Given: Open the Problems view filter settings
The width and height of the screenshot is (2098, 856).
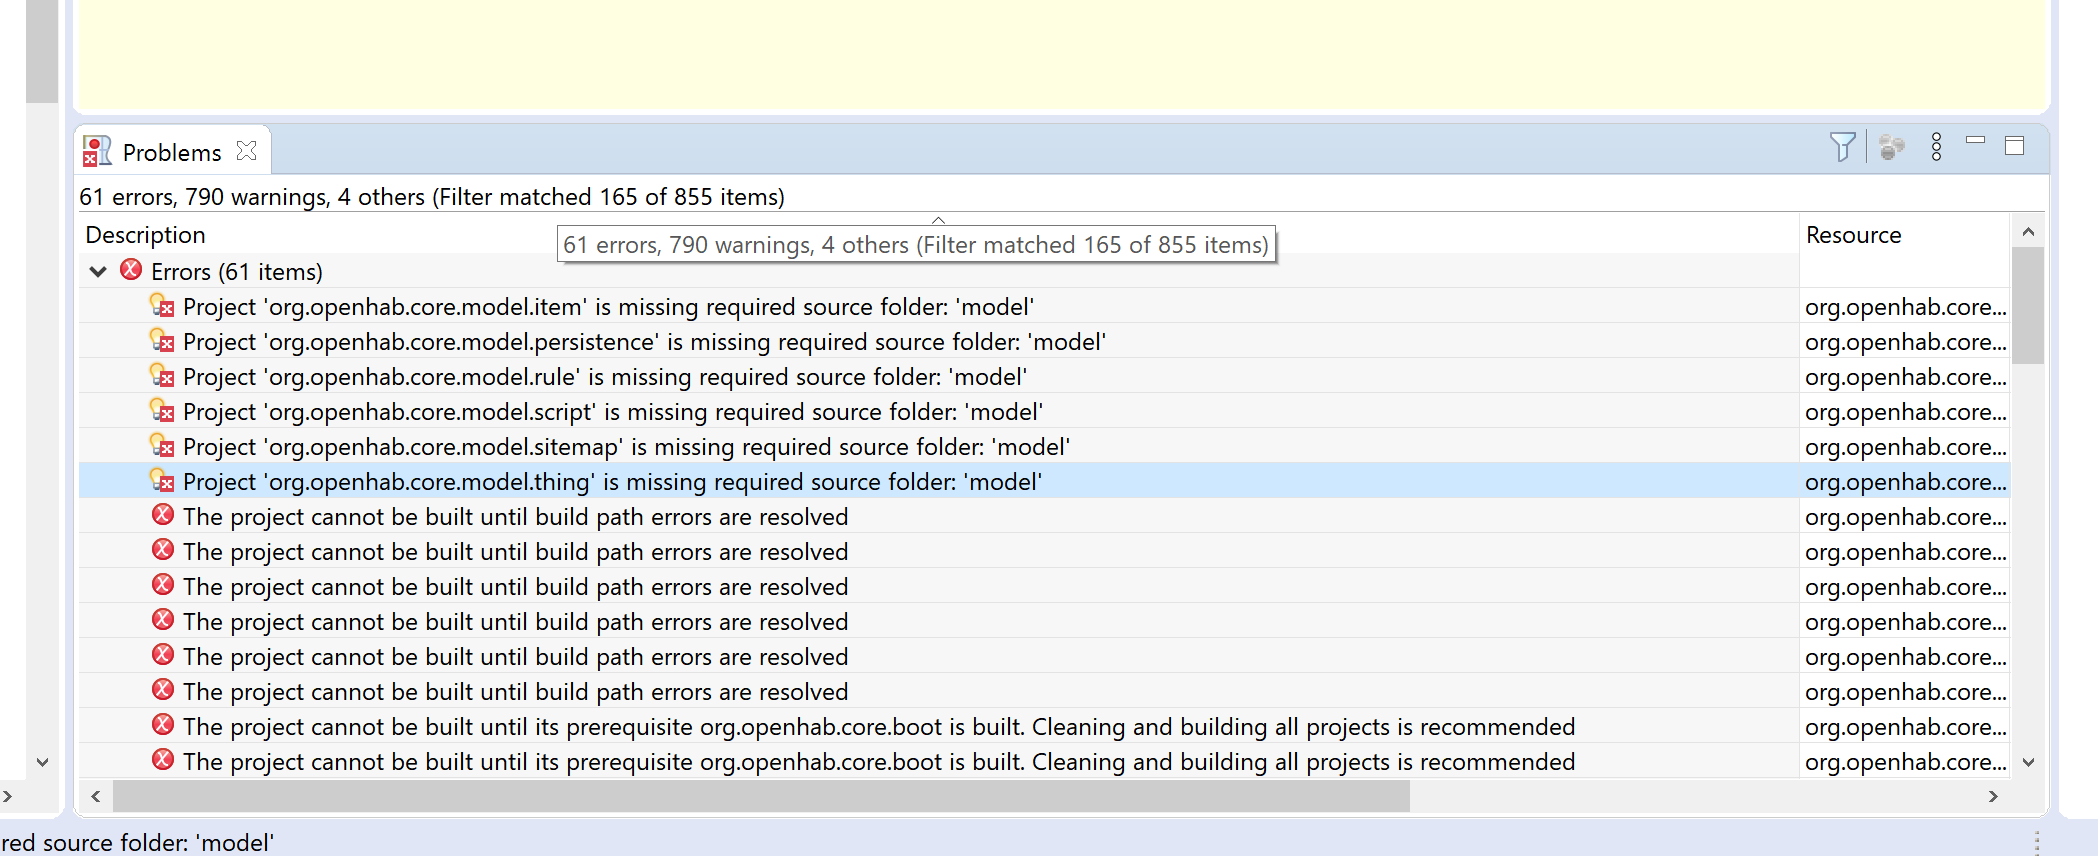Looking at the screenshot, I should pyautogui.click(x=1842, y=147).
